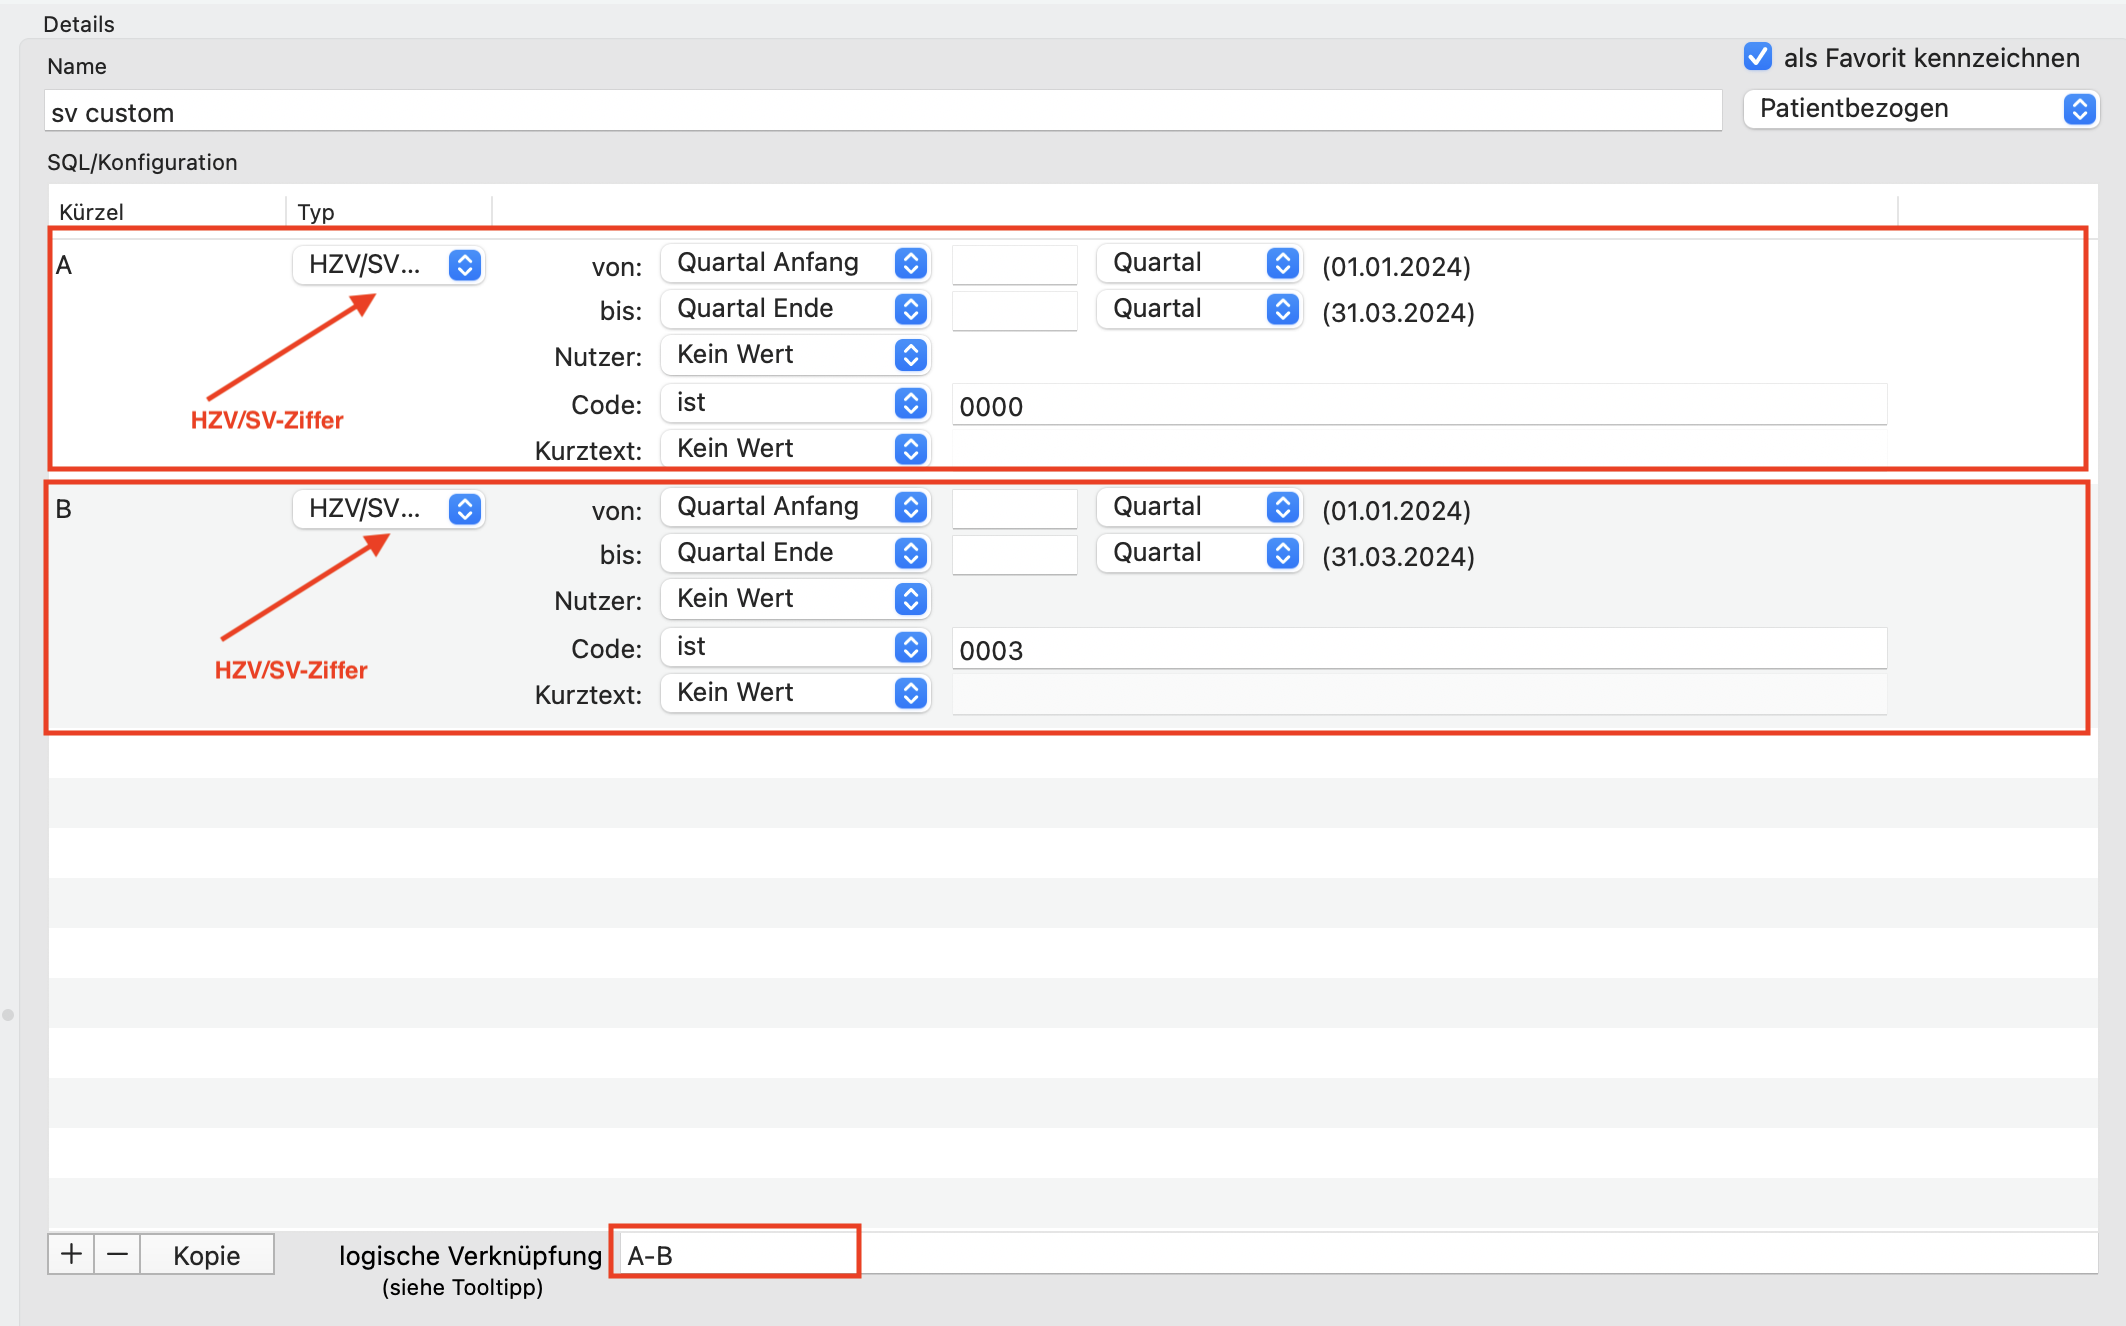The image size is (2126, 1326).
Task: Click the minus button to remove row
Action: coord(117,1254)
